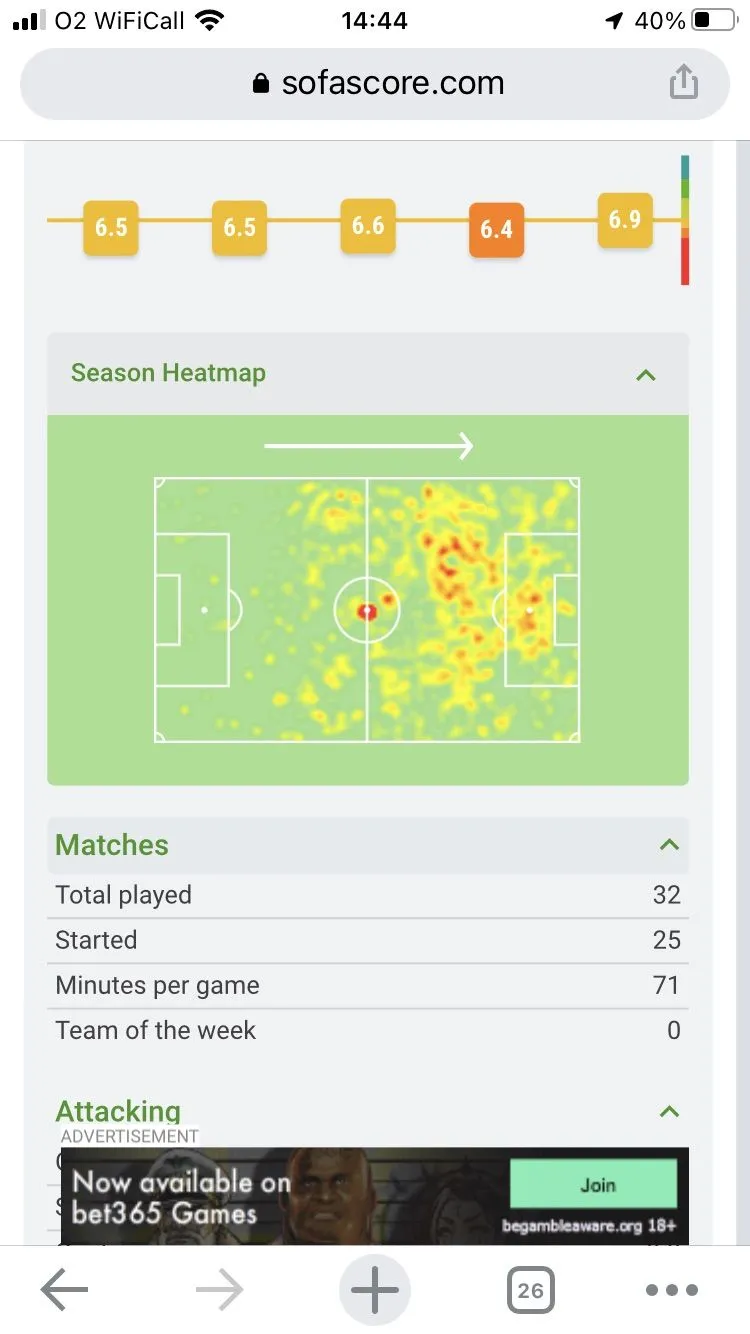The image size is (750, 1334).
Task: Open new tab with plus button
Action: pyautogui.click(x=375, y=1290)
